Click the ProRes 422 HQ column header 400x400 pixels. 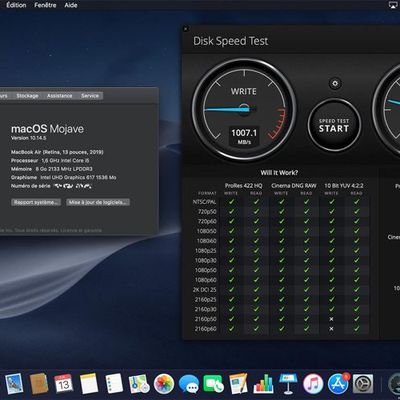(x=244, y=186)
